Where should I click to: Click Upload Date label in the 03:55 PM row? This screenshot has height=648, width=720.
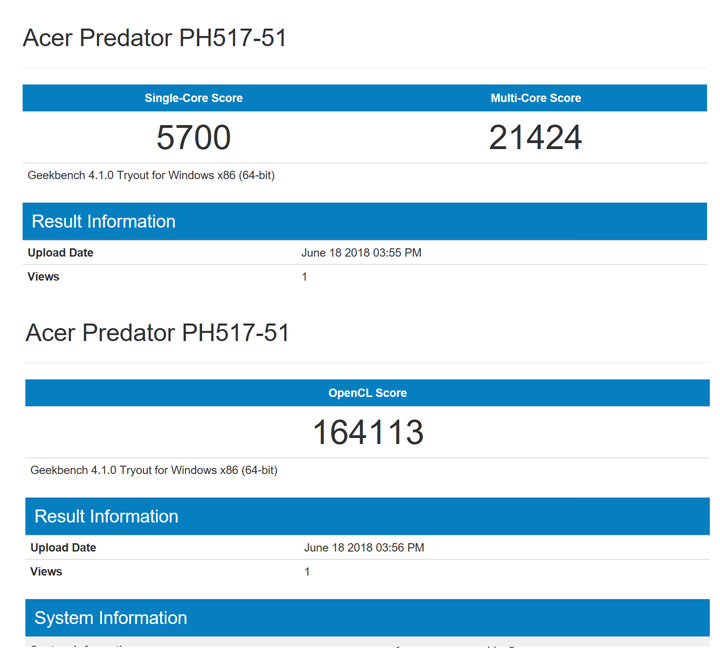pyautogui.click(x=61, y=253)
